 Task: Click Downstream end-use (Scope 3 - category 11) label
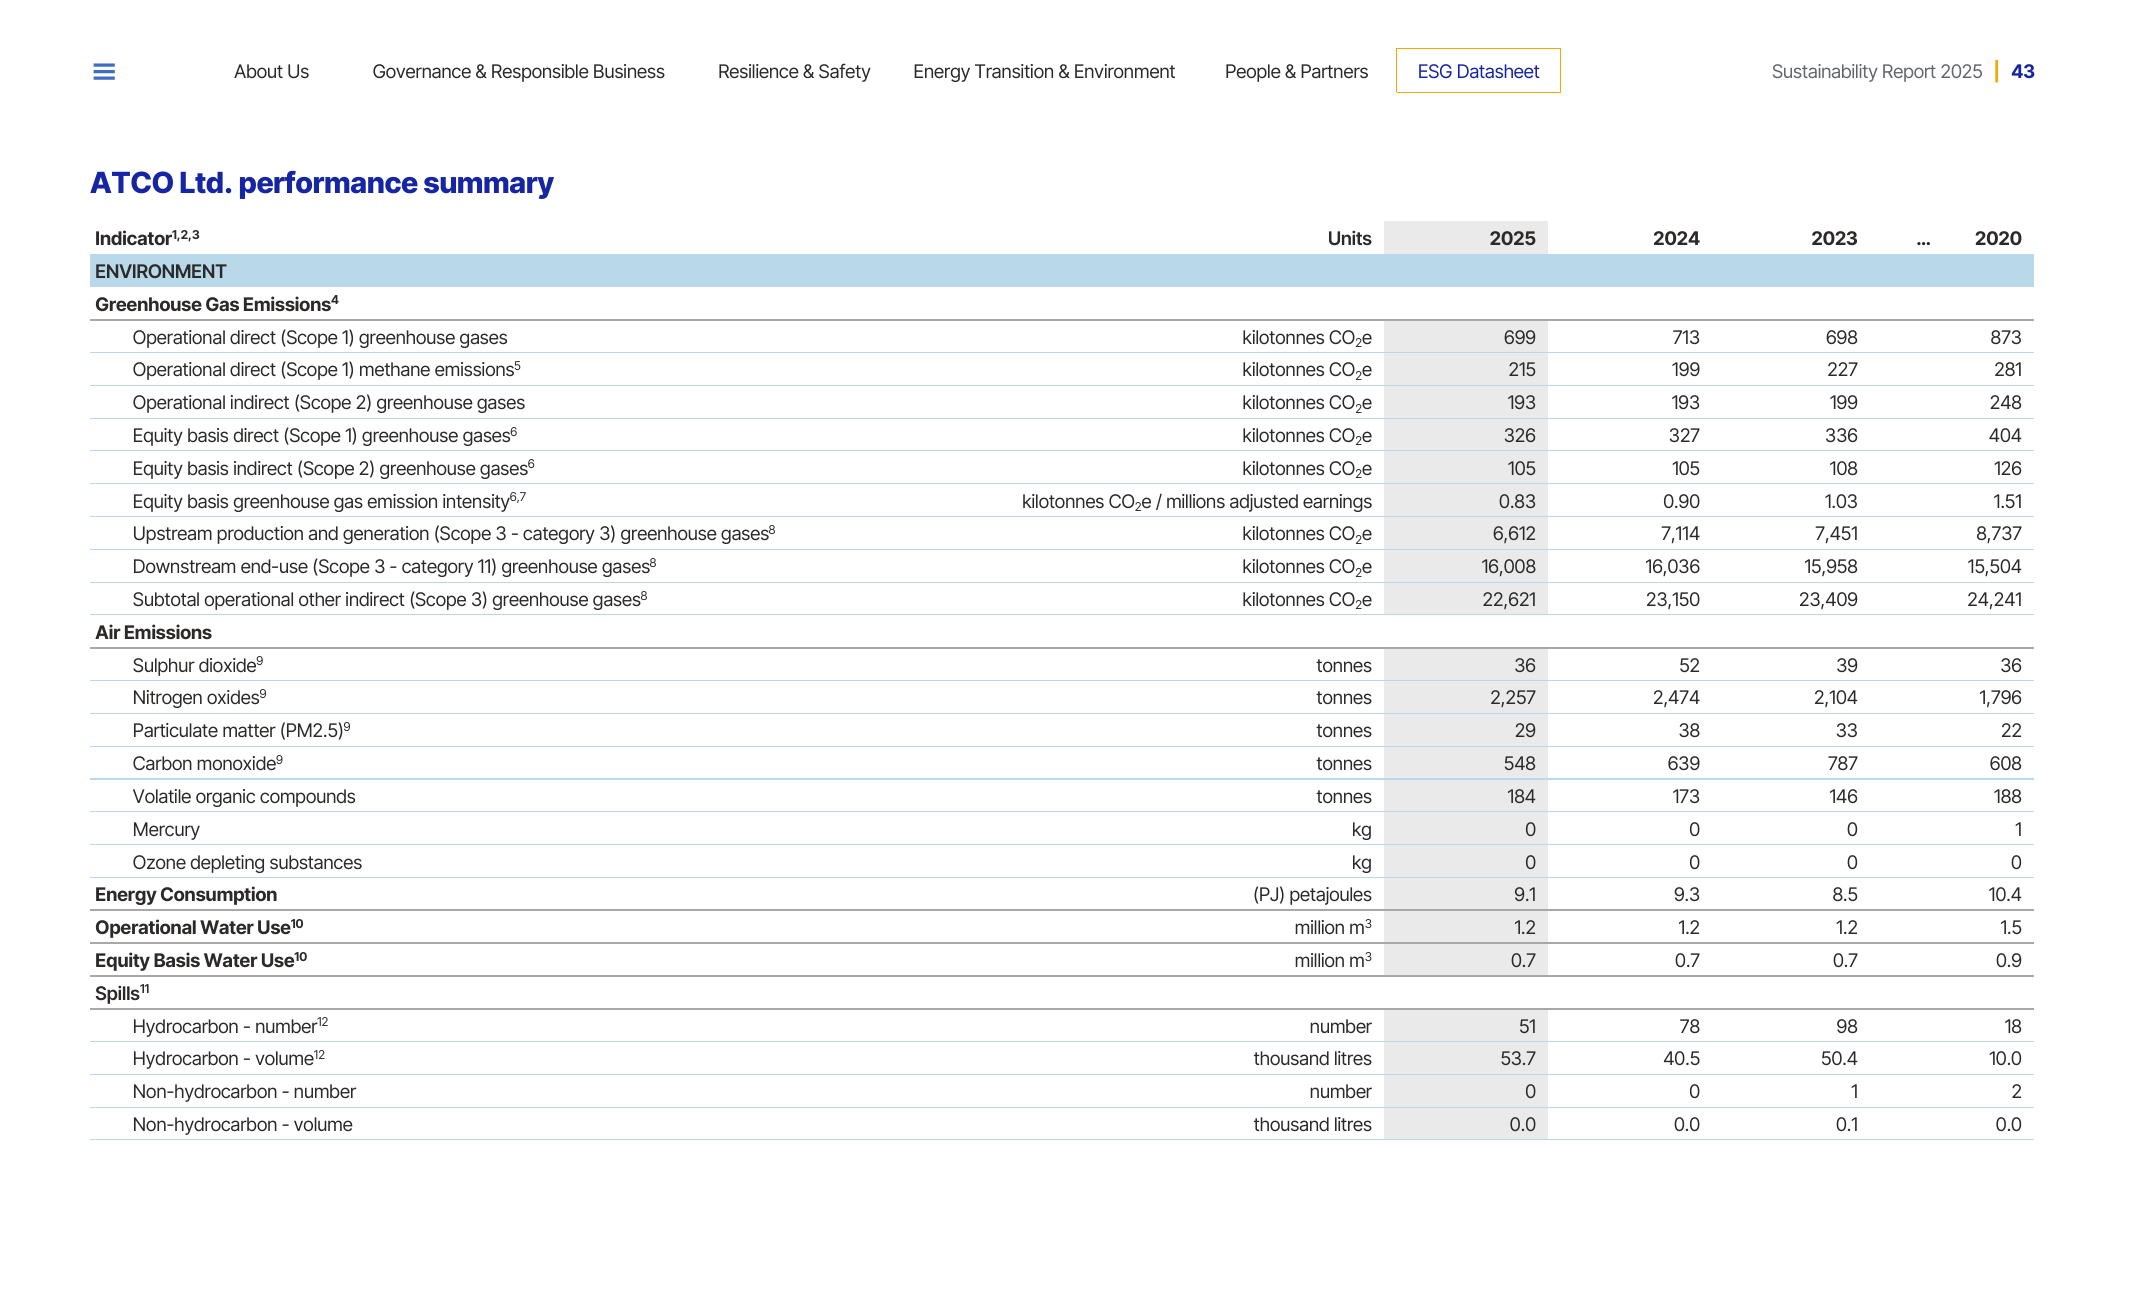pos(394,567)
